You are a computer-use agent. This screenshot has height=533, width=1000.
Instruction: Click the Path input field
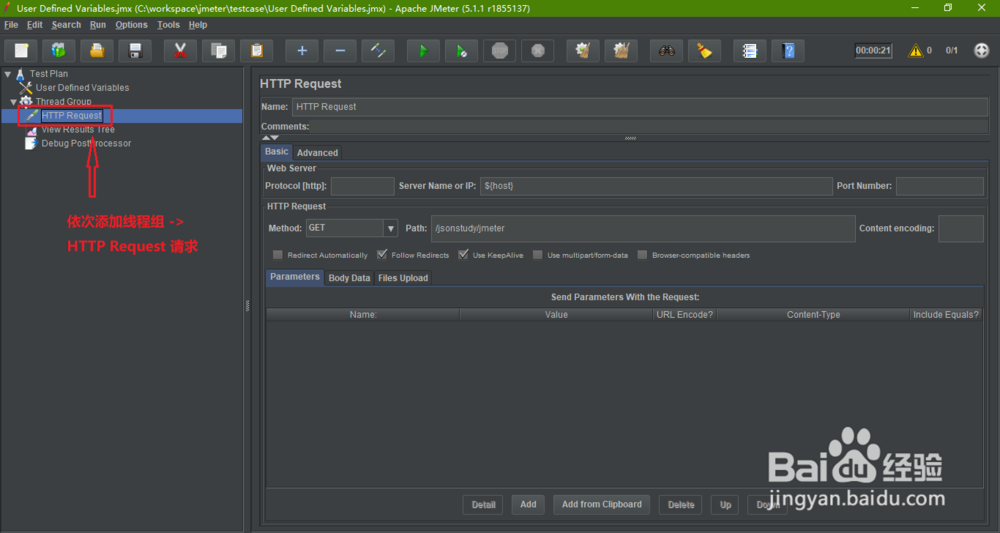pyautogui.click(x=643, y=228)
